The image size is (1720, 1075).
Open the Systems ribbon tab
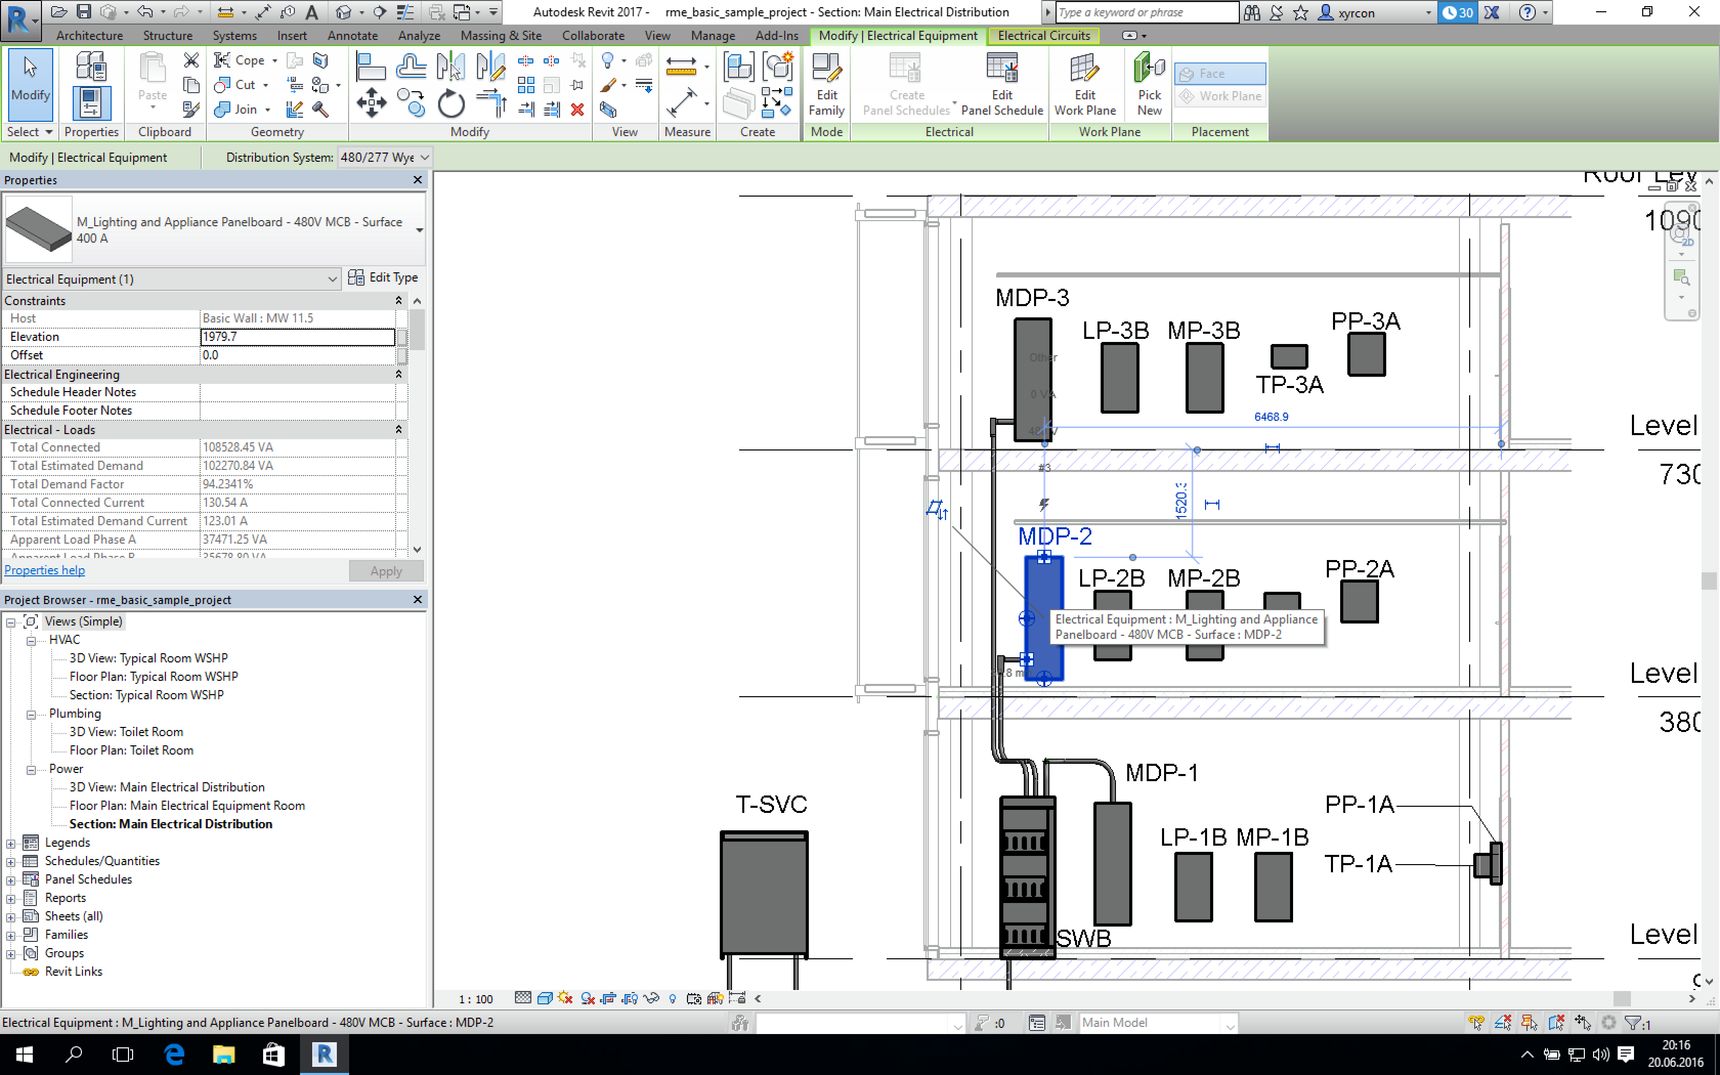coord(234,35)
